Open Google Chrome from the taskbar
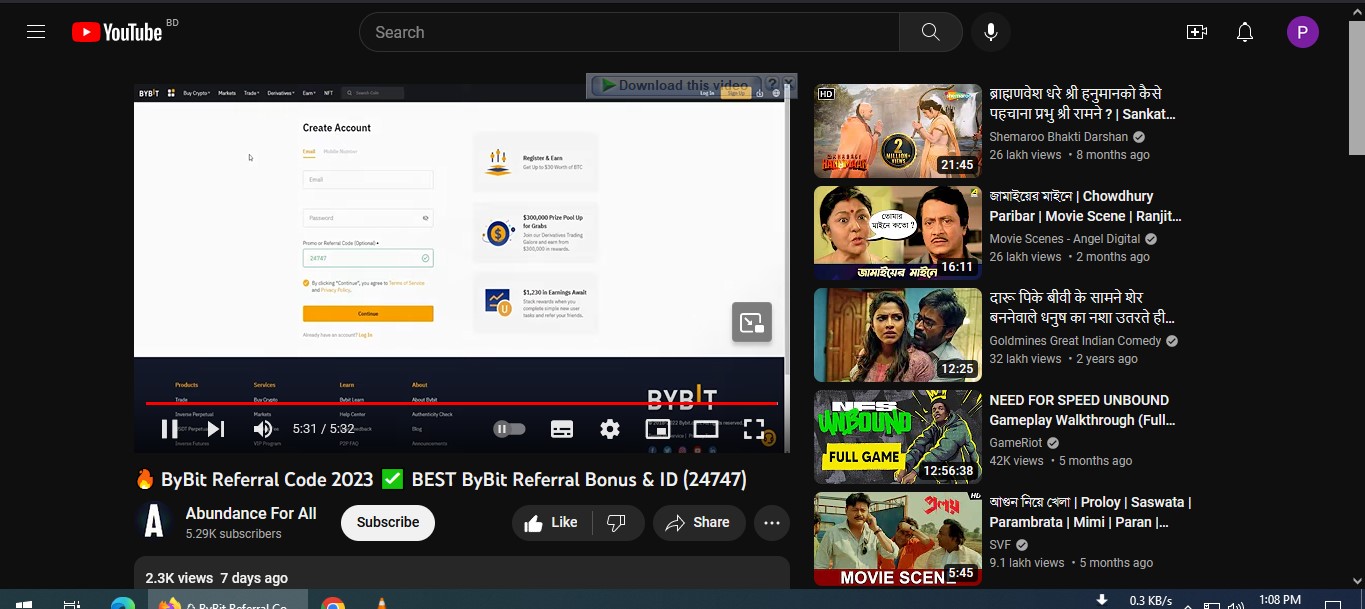This screenshot has width=1365, height=609. (x=333, y=604)
